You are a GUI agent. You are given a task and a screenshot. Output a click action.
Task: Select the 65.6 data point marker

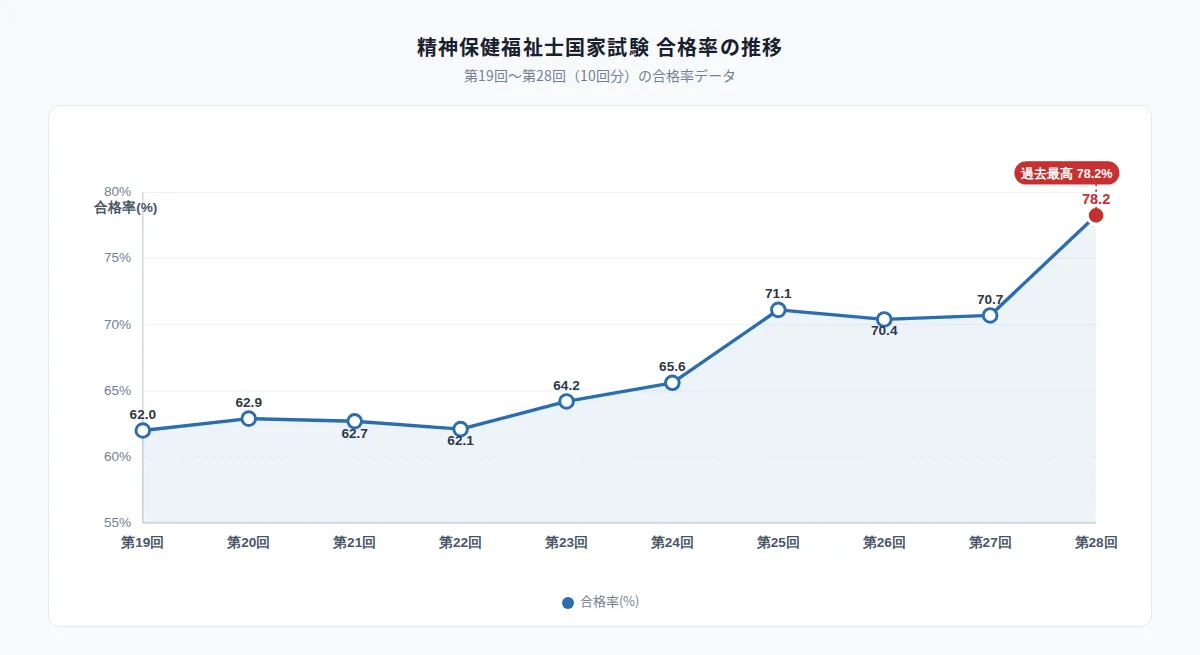673,383
